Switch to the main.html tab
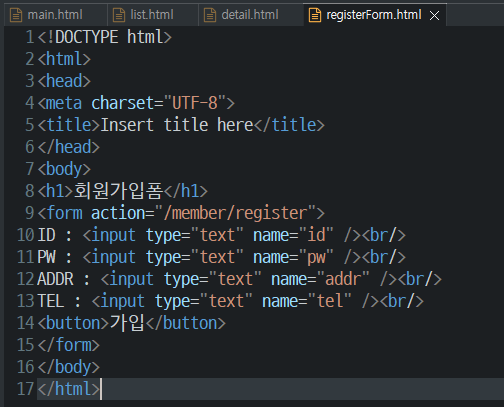The image size is (504, 407). coord(55,15)
